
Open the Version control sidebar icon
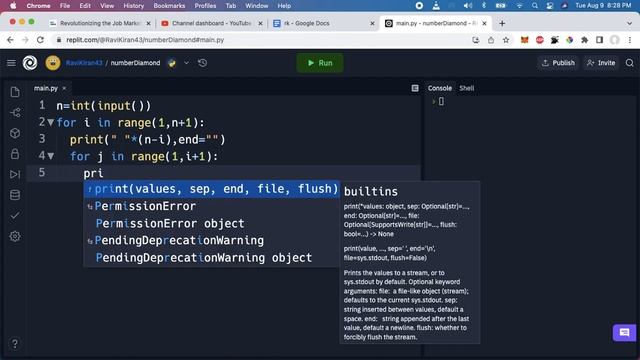click(x=15, y=113)
